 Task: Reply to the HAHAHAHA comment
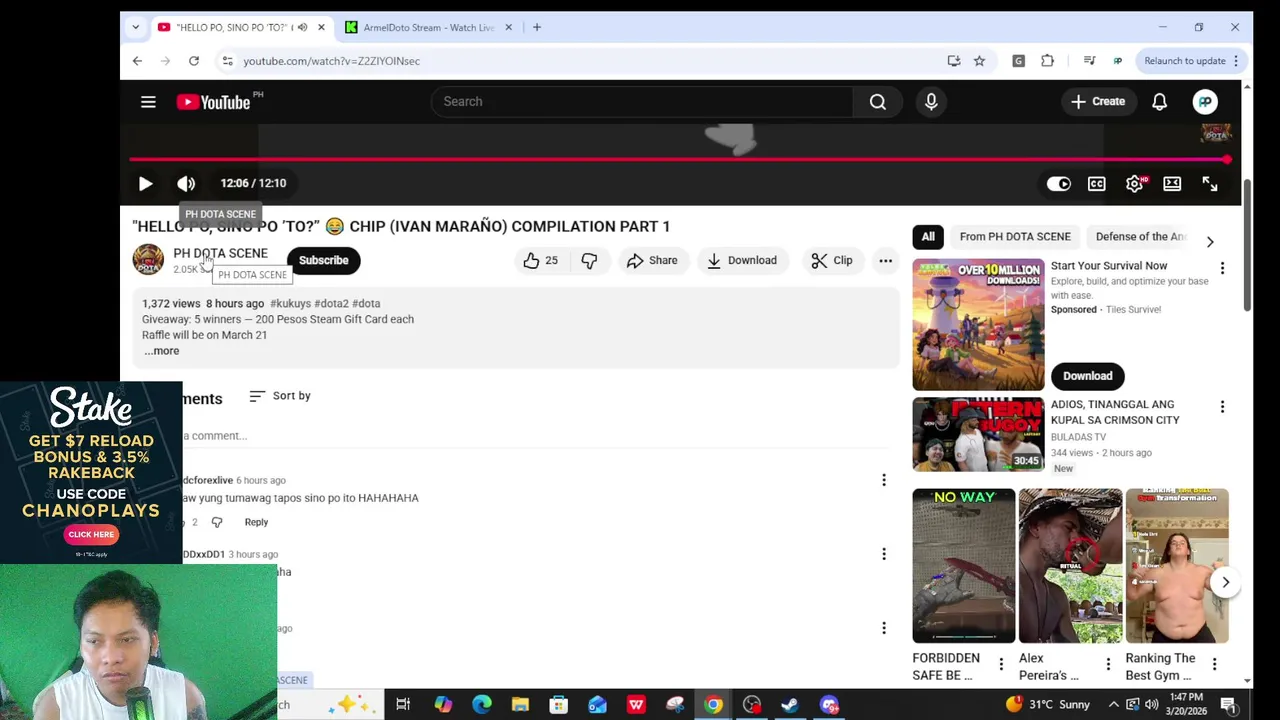256,522
